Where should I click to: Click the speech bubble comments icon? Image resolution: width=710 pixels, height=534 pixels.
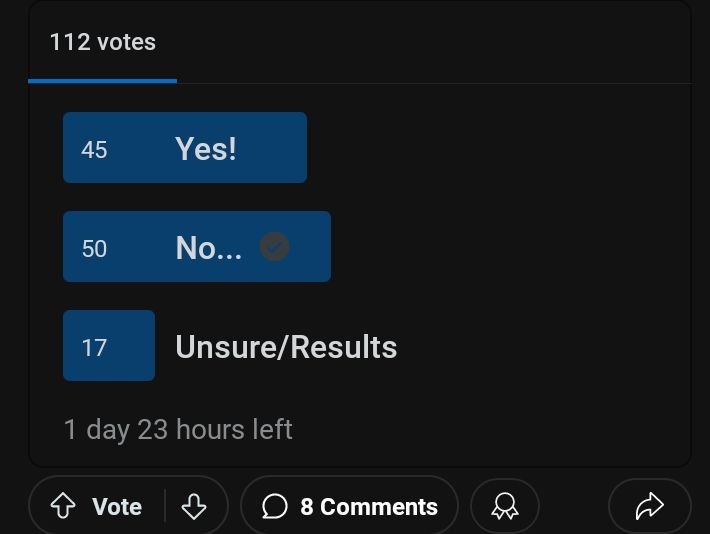275,507
